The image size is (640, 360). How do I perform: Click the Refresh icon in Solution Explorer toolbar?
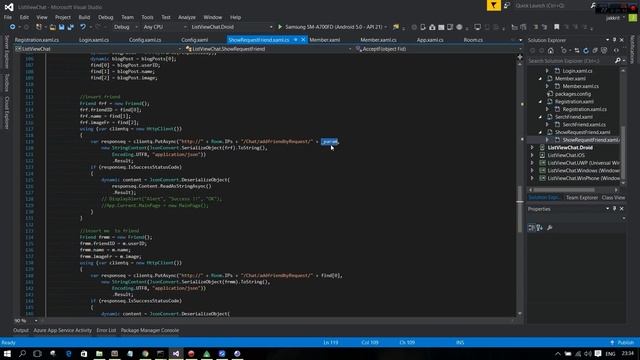(x=586, y=51)
